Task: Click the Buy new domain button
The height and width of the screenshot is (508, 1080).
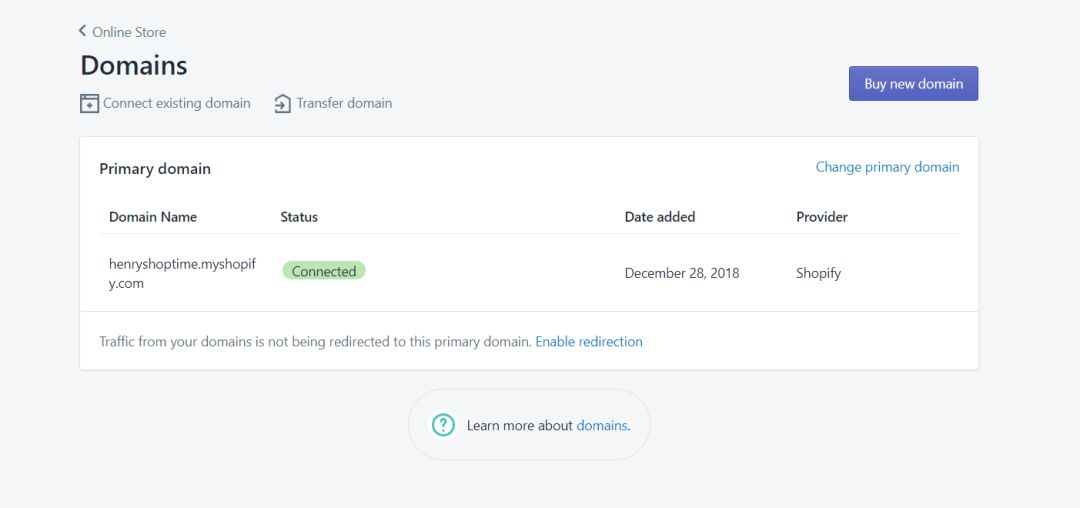Action: click(x=913, y=83)
